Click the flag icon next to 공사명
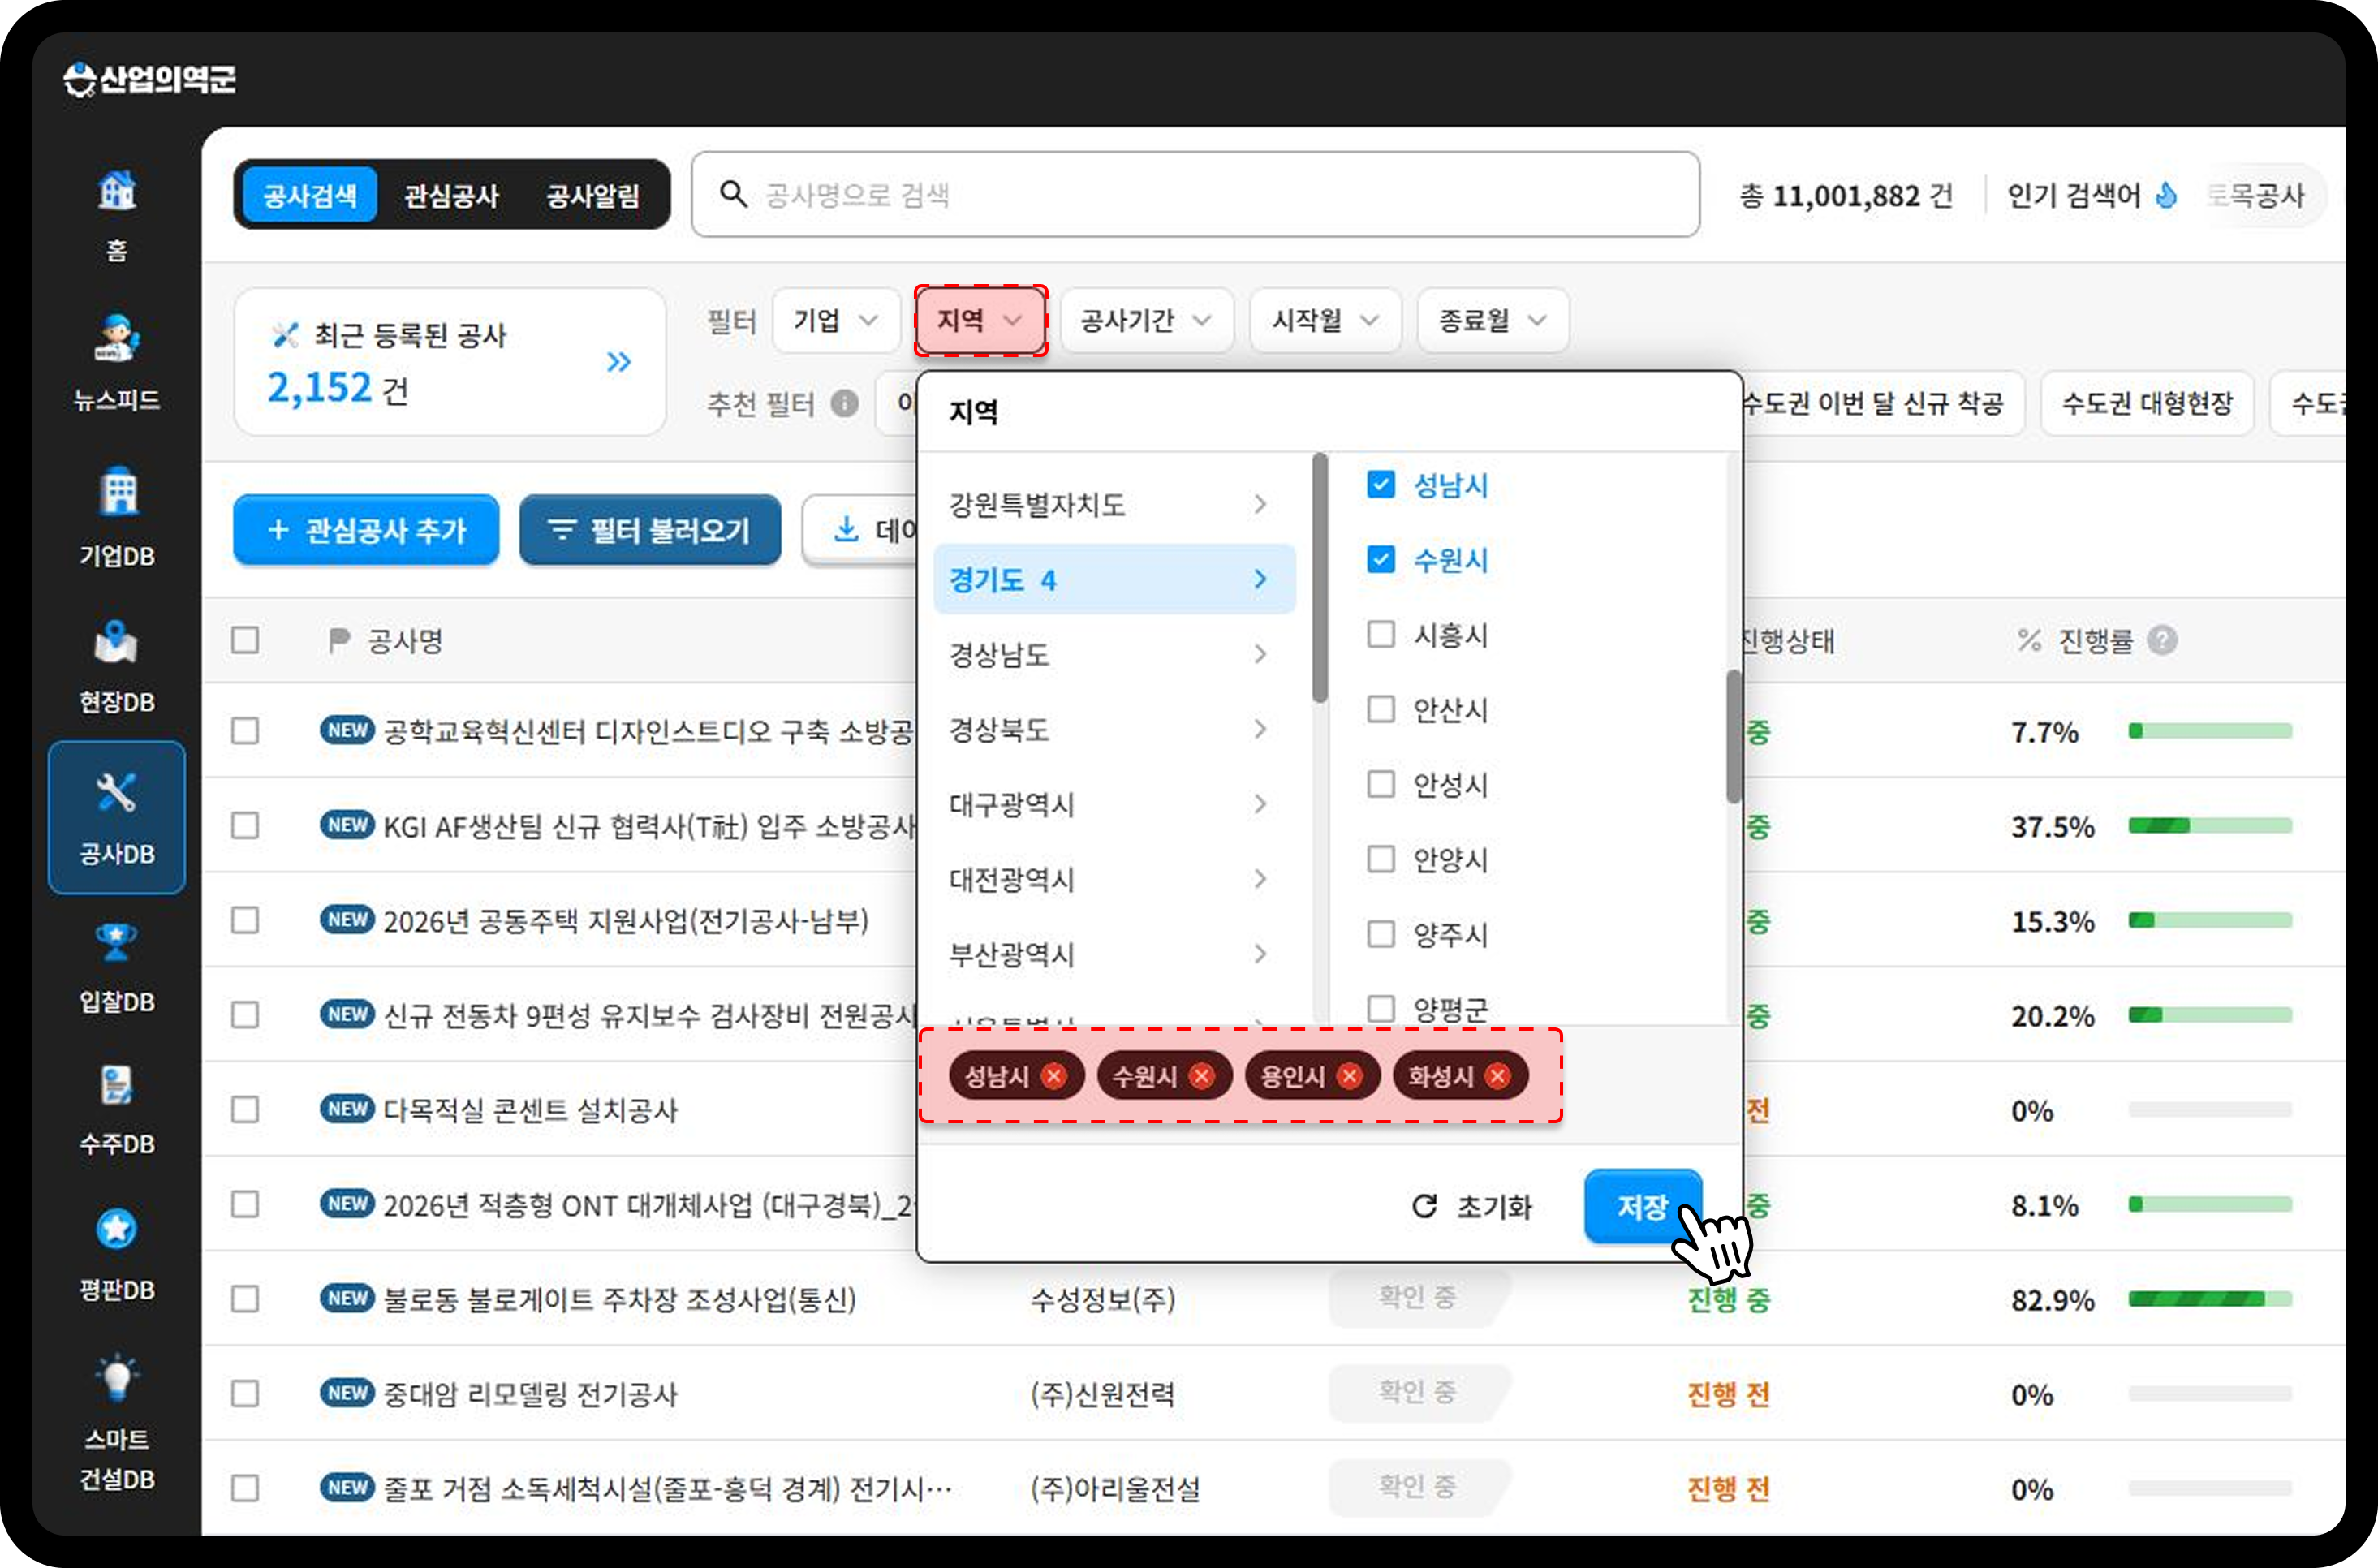 click(x=339, y=640)
